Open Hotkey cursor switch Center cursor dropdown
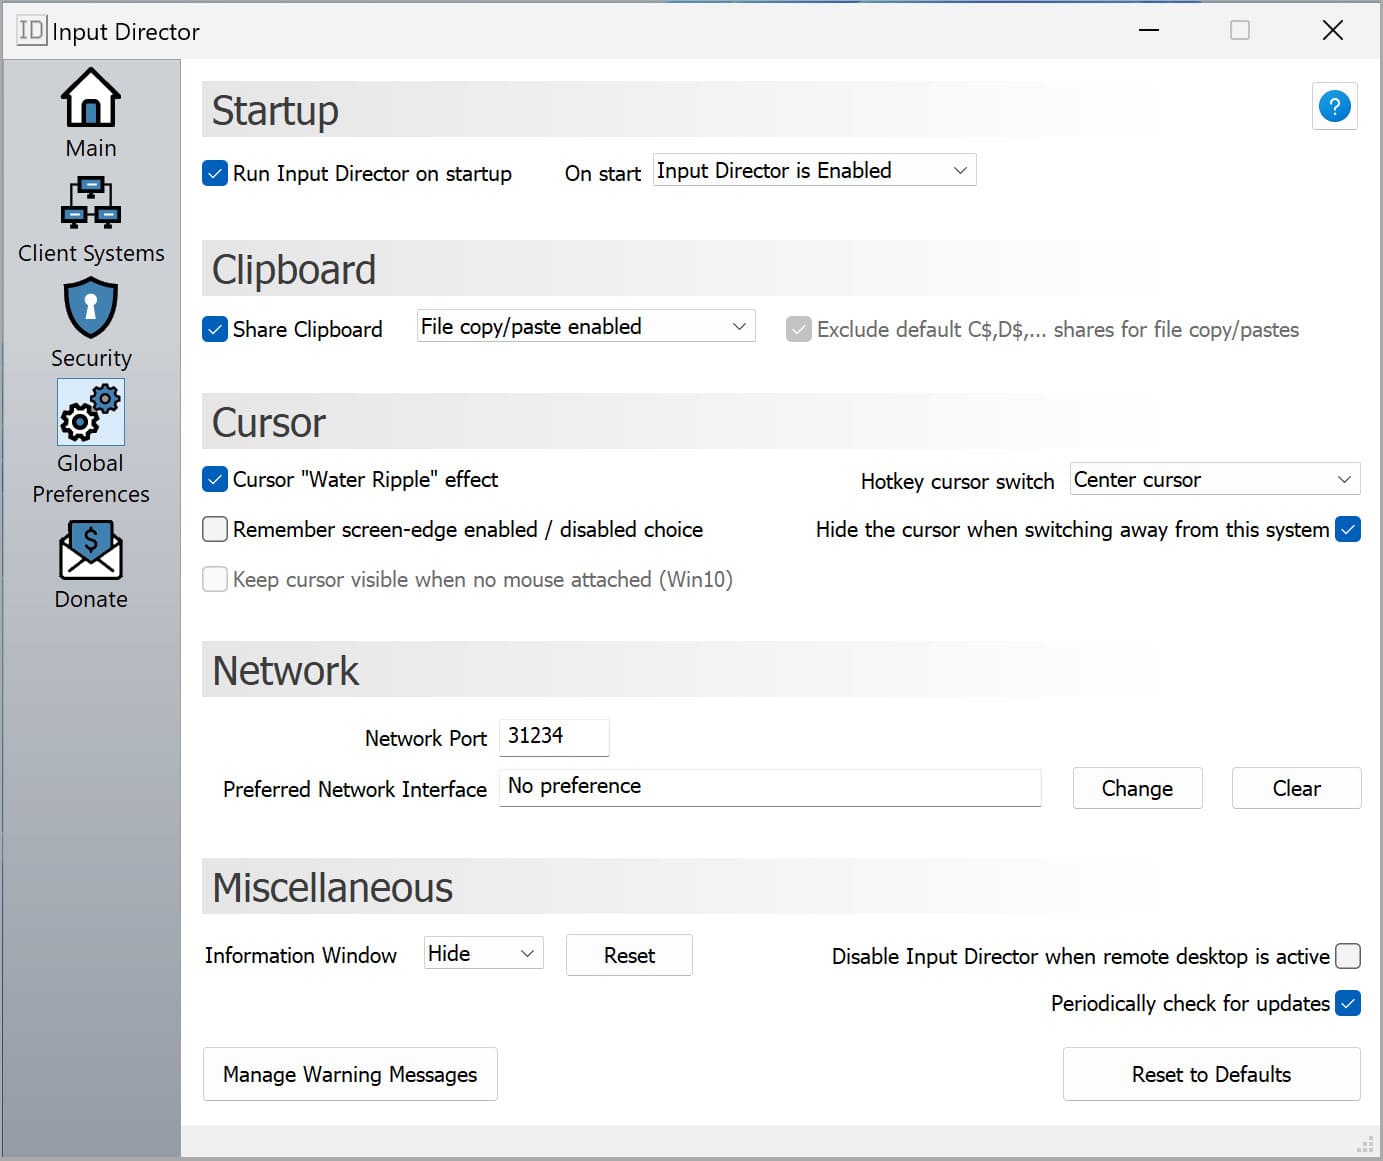Viewport: 1383px width, 1161px height. coord(1215,479)
